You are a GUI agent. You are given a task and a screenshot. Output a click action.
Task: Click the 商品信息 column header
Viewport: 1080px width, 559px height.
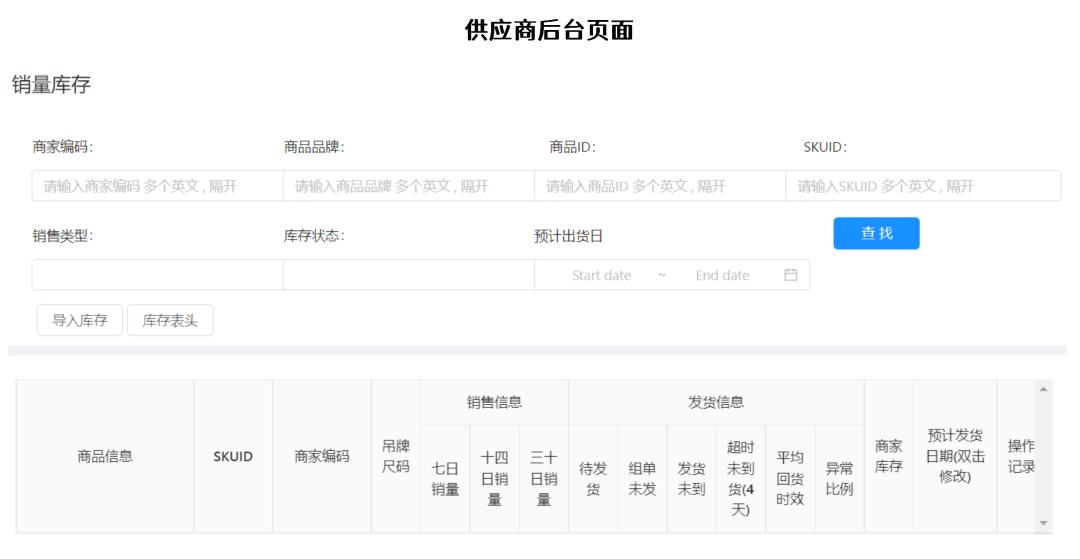(x=105, y=456)
